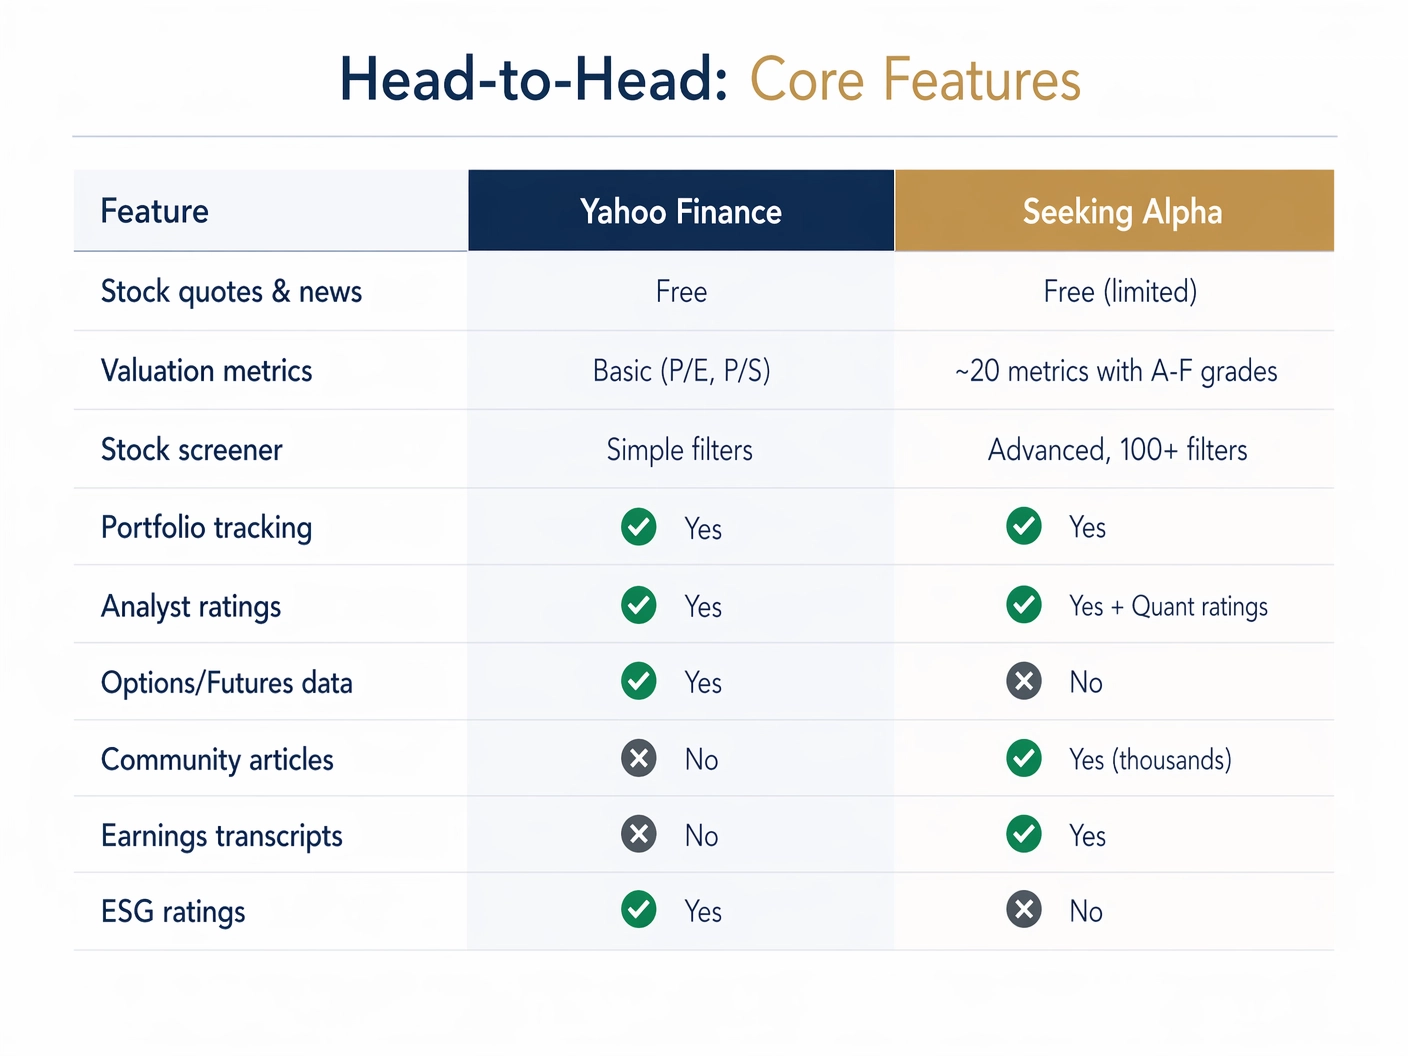Click the gray X for Seeking Alpha ESG ratings
Screen dimensions: 1408x1056
pyautogui.click(x=1024, y=910)
